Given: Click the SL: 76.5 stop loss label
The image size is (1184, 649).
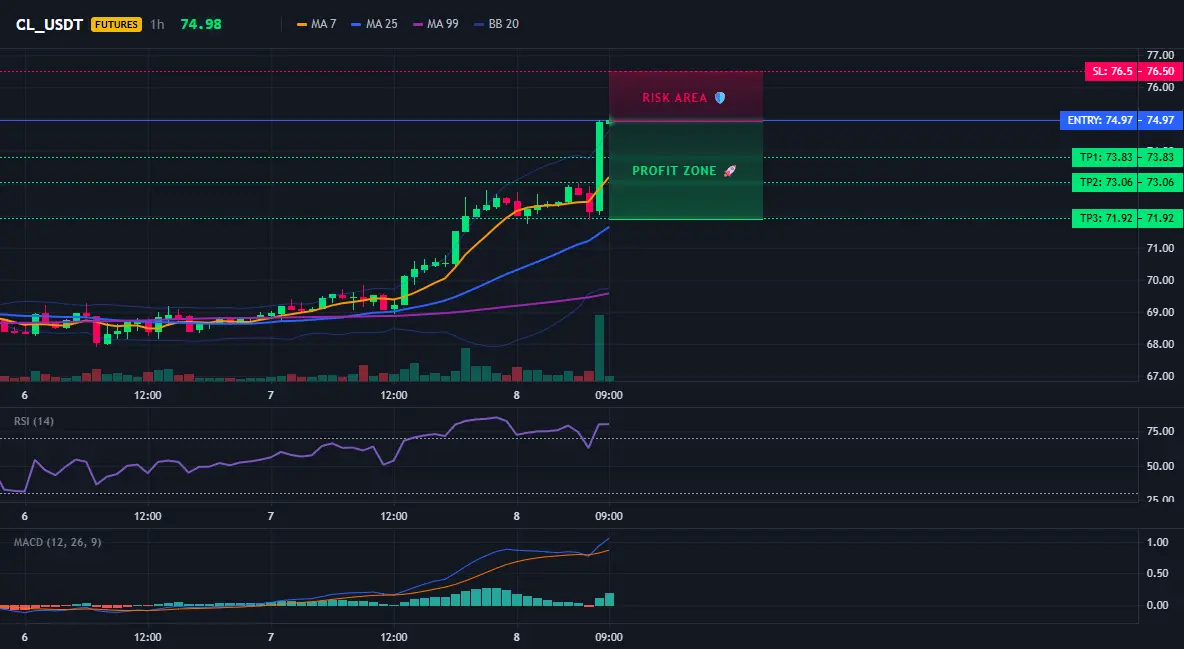Looking at the screenshot, I should click(1112, 72).
